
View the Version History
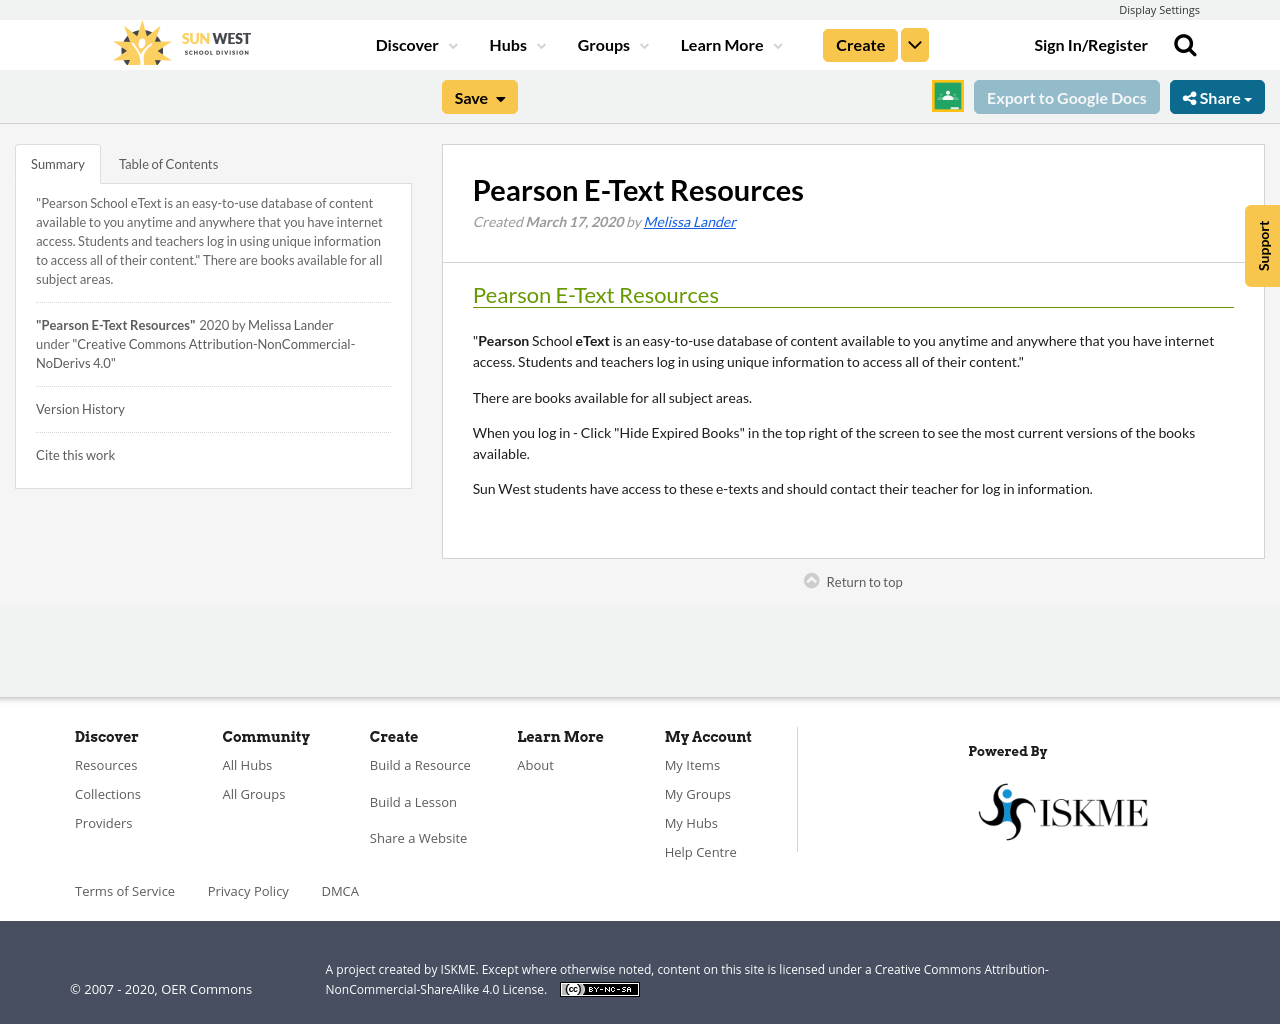click(x=80, y=408)
